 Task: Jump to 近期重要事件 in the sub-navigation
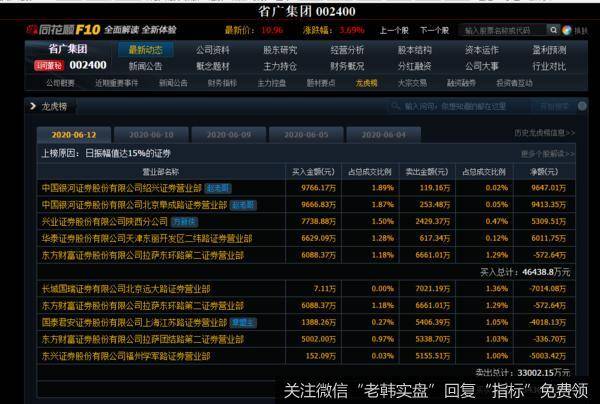pos(117,83)
